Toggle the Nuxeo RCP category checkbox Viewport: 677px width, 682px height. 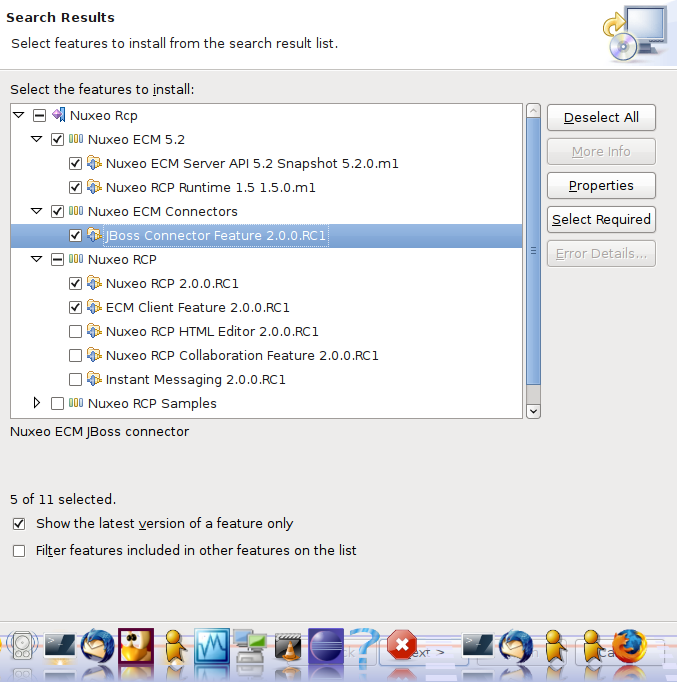point(57,259)
